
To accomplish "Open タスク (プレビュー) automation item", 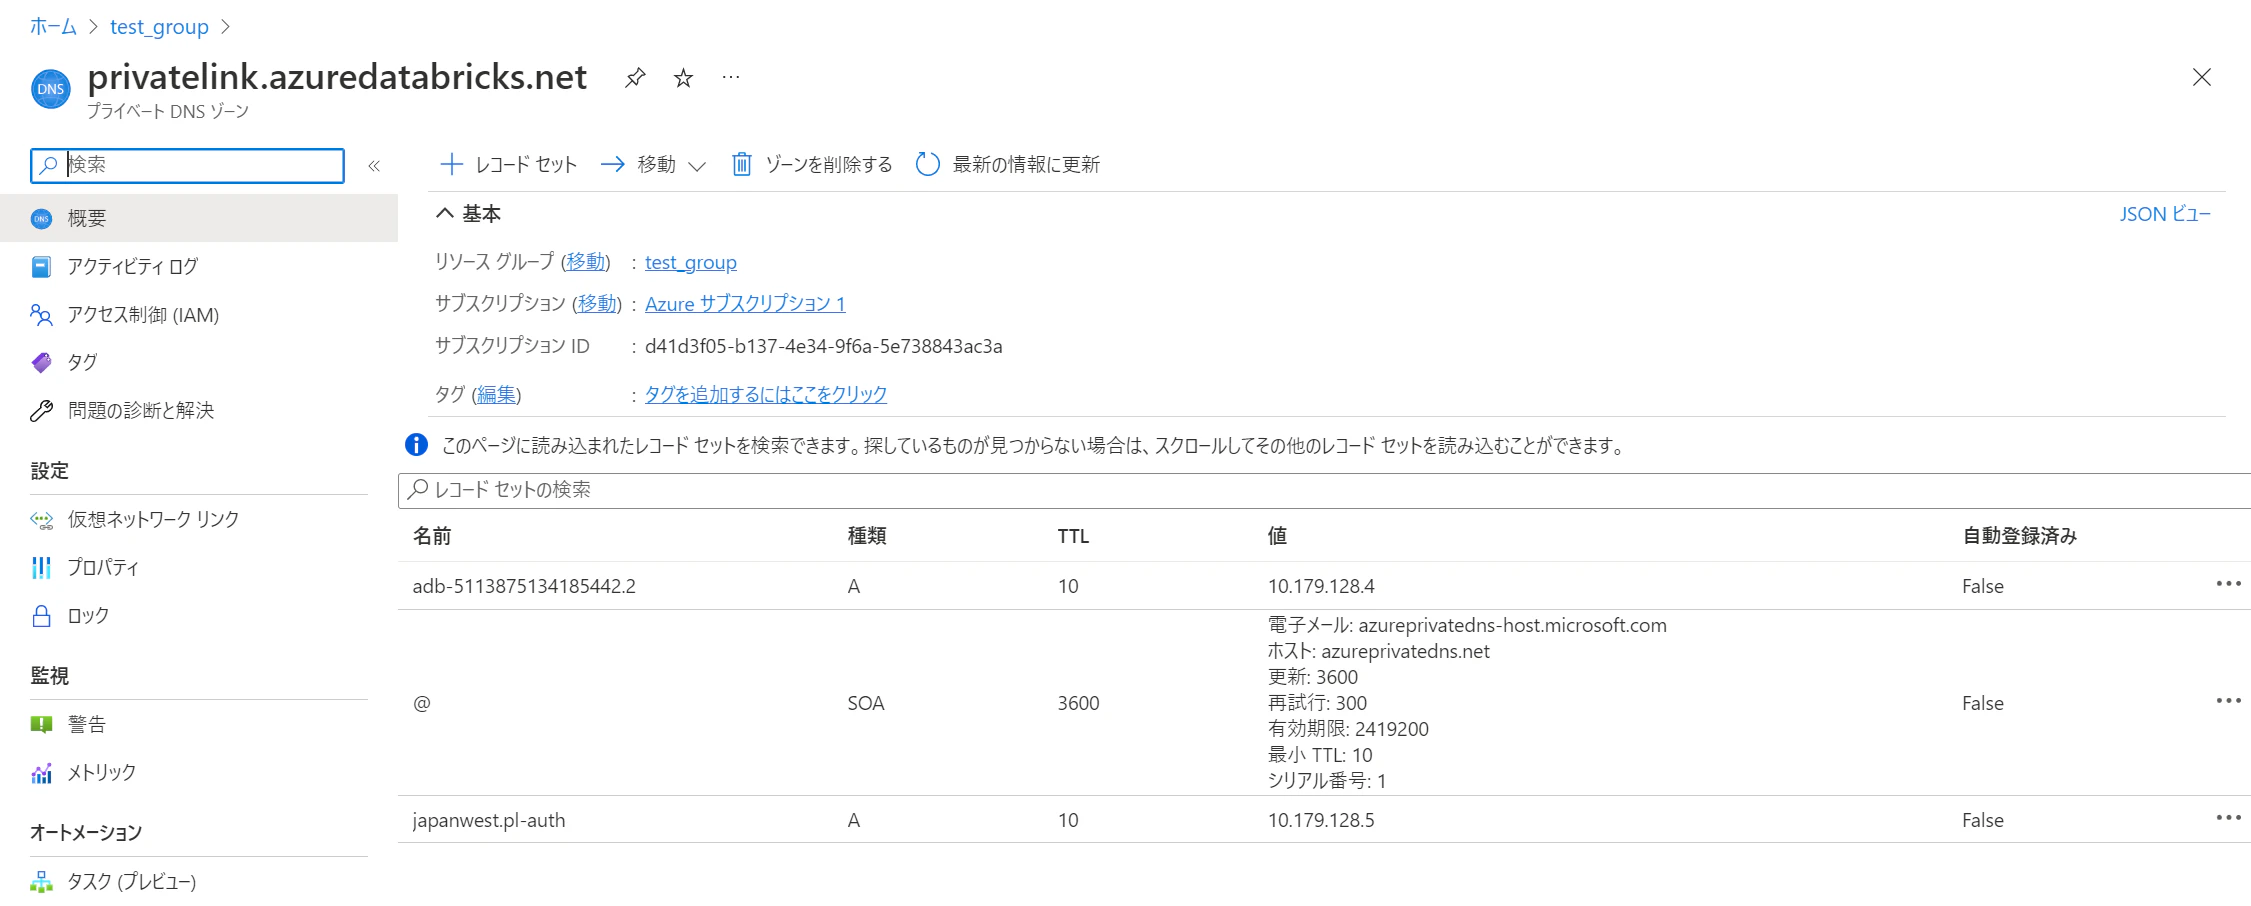I will tap(199, 881).
